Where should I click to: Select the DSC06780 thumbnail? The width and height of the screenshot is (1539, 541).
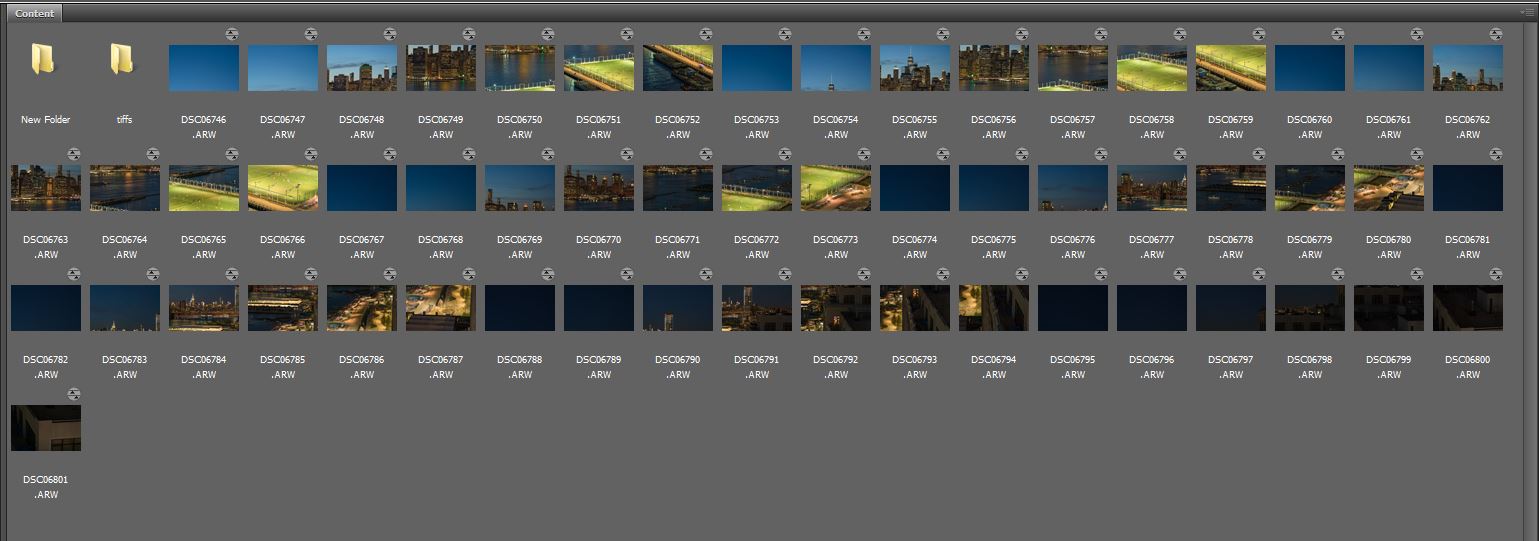coord(1389,188)
